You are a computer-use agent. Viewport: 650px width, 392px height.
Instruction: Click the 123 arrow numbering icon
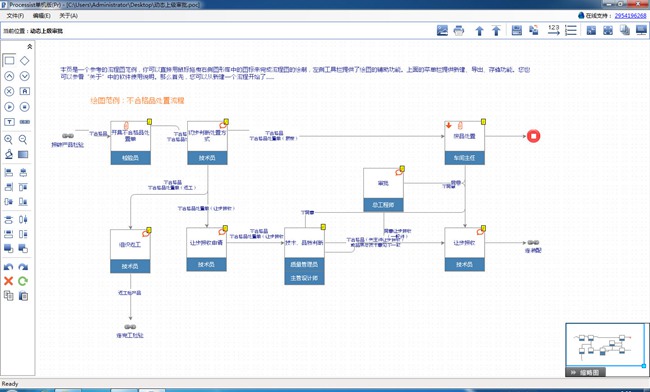click(x=554, y=30)
